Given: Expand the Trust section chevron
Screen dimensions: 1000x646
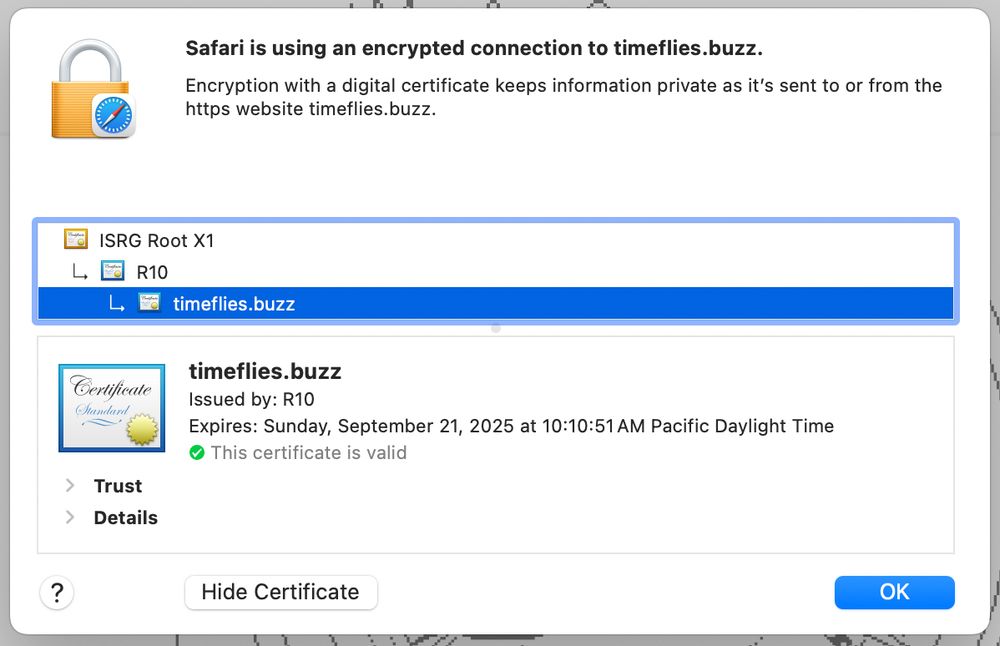Looking at the screenshot, I should 70,485.
